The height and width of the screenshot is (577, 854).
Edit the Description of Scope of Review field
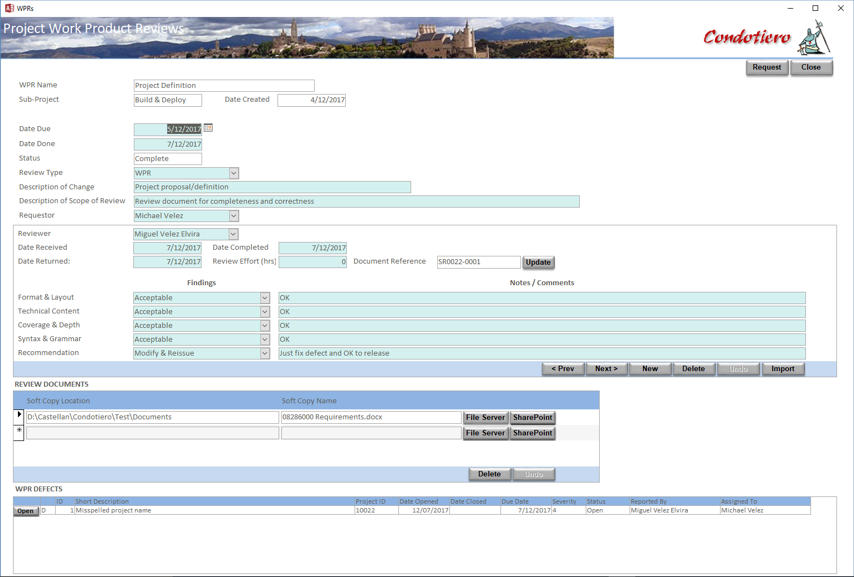(x=357, y=202)
